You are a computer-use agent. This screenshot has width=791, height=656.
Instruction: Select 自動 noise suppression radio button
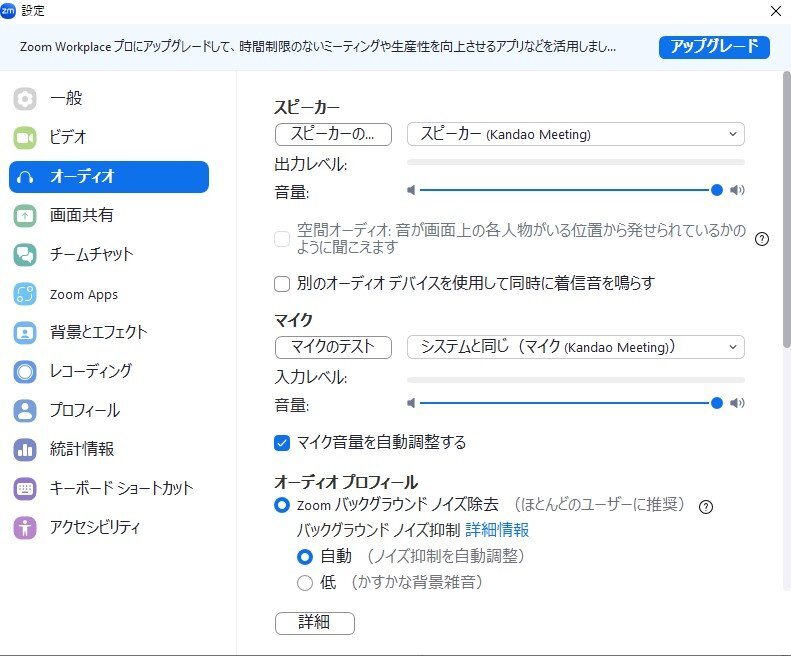click(x=305, y=557)
